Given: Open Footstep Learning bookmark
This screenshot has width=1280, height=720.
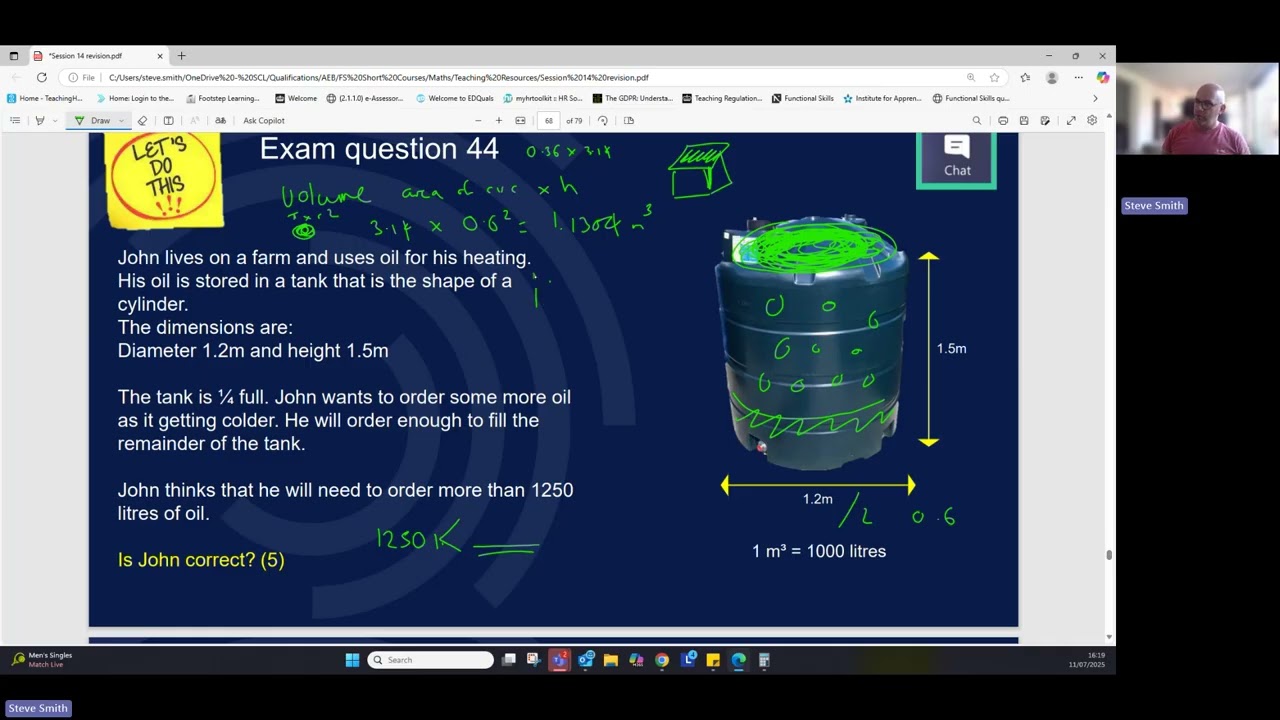Looking at the screenshot, I should click(222, 98).
